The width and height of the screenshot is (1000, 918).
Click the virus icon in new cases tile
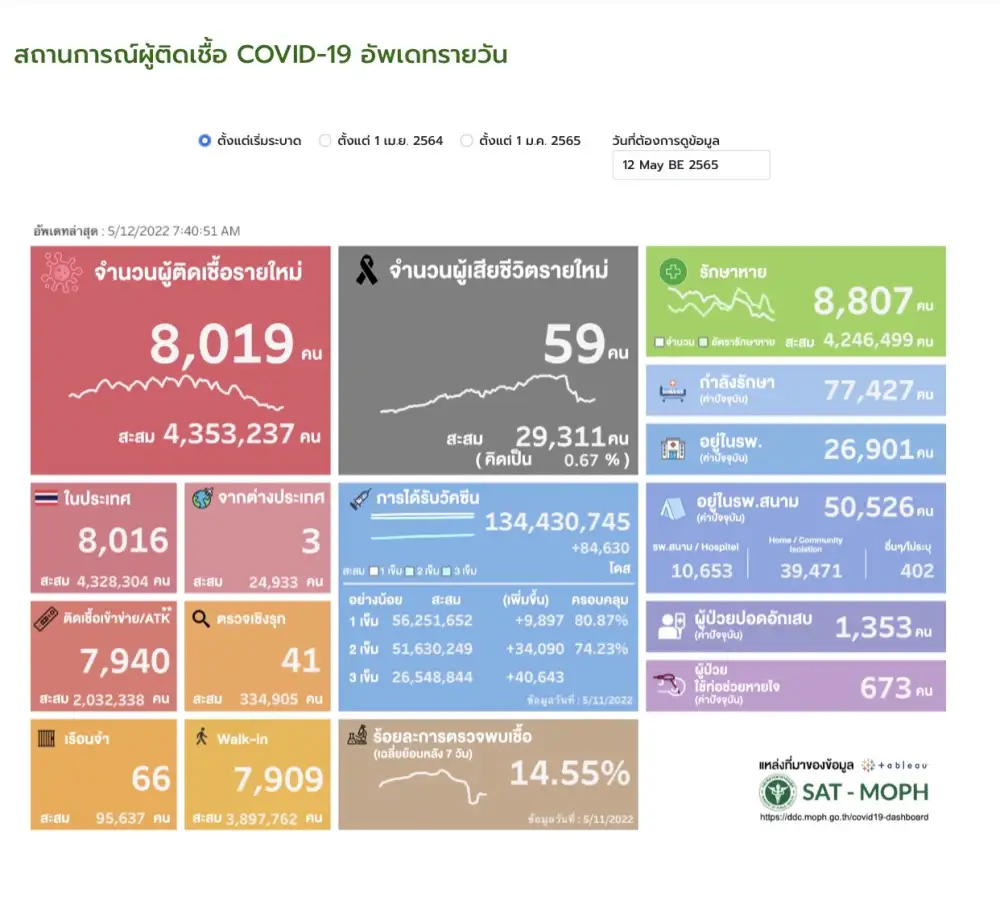62,272
